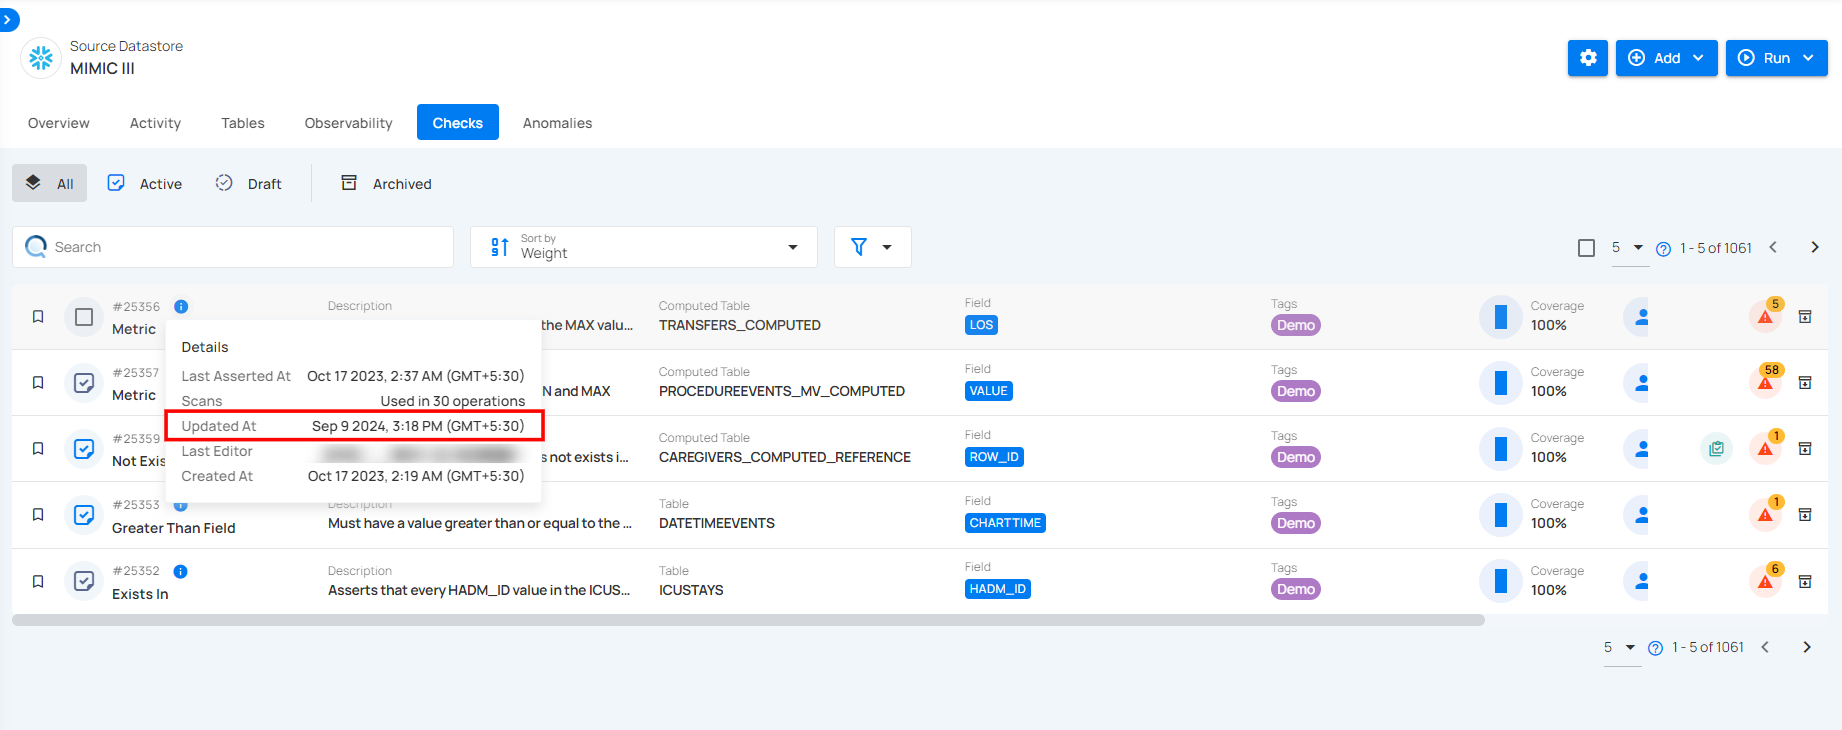1842x730 pixels.
Task: Tick the select-all checkbox near pagination
Action: (1586, 248)
